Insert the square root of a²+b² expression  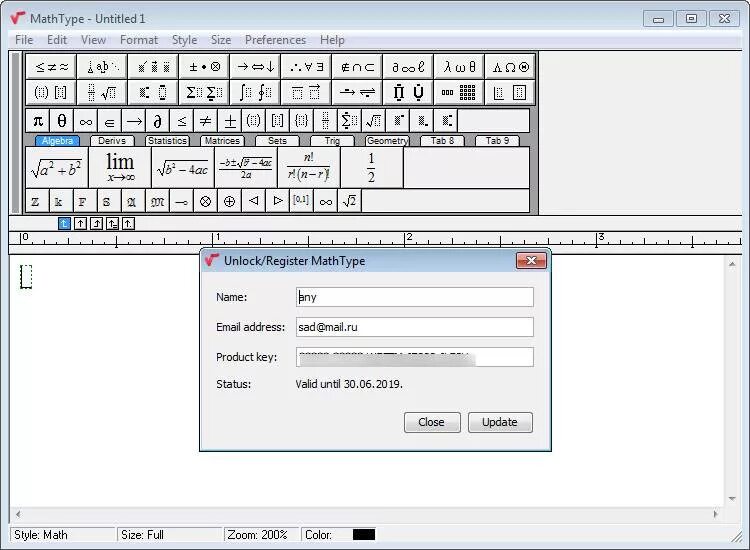tap(56, 168)
